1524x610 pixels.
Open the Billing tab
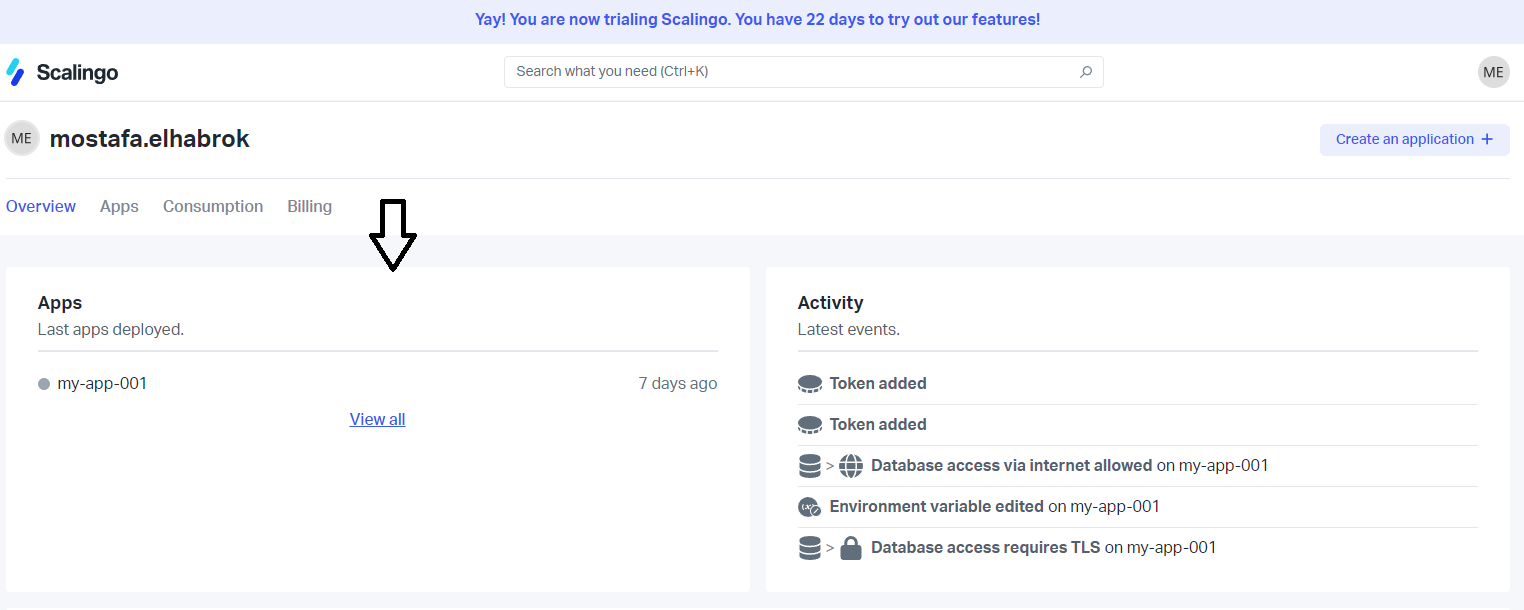[x=309, y=206]
